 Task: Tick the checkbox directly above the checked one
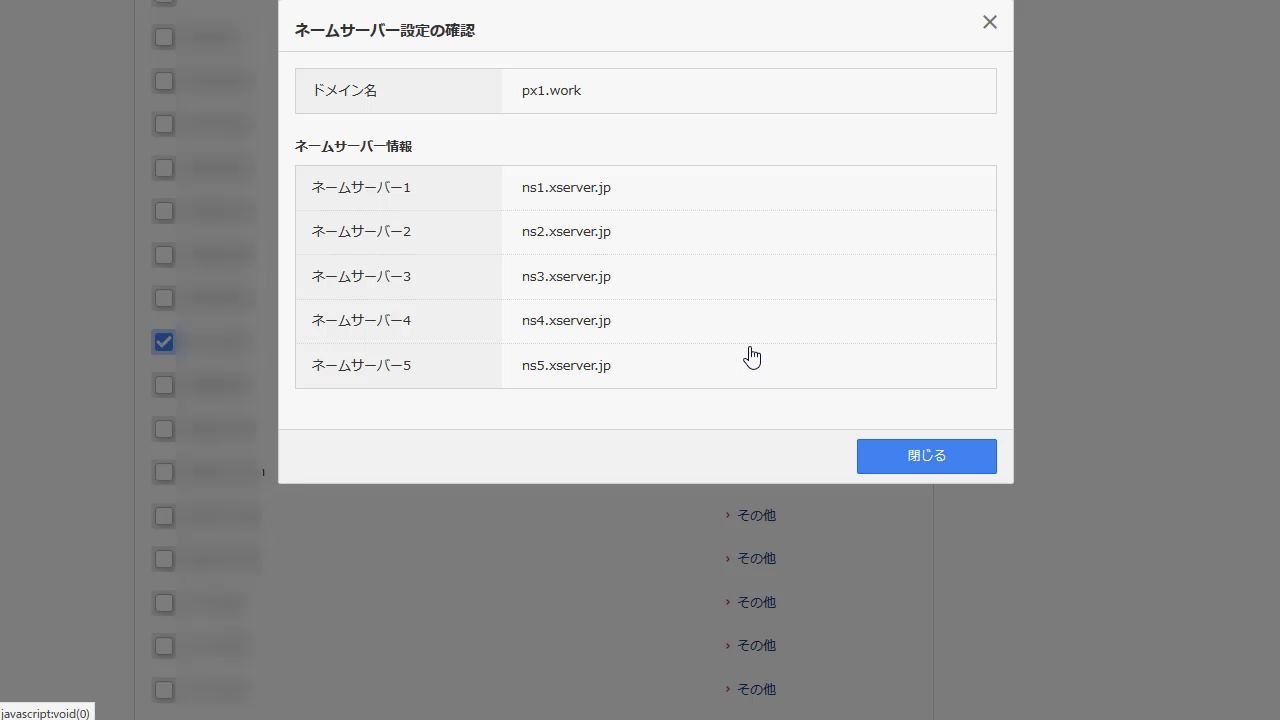164,299
